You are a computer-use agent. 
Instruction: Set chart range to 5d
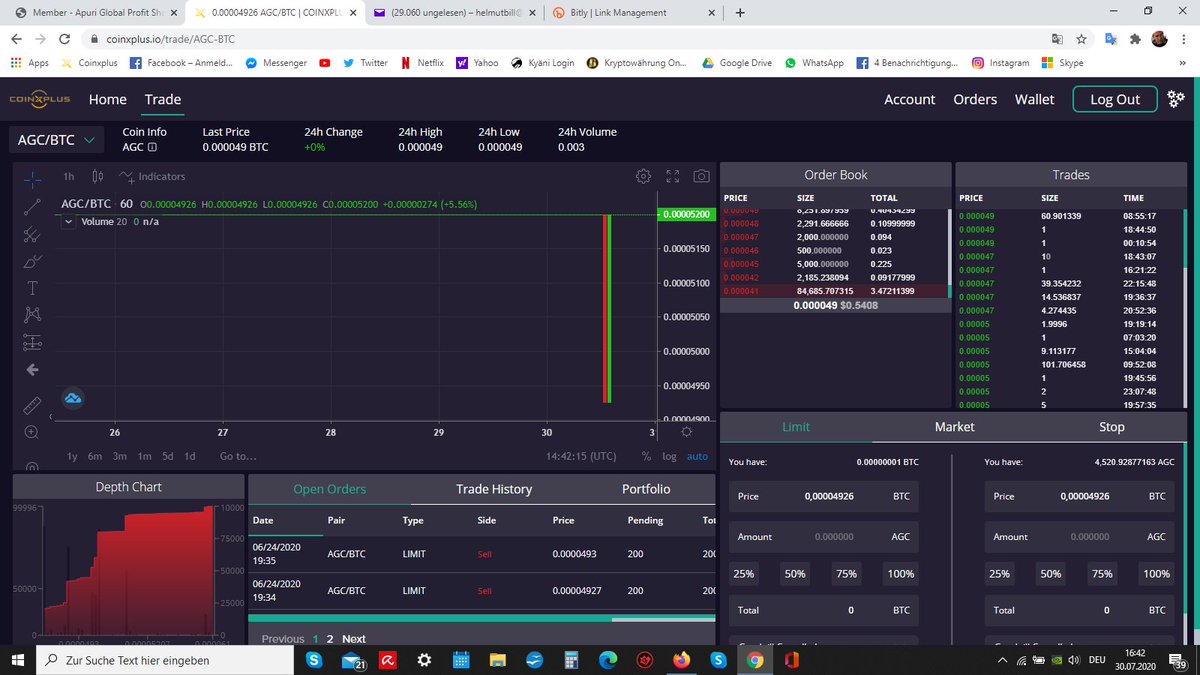[167, 456]
